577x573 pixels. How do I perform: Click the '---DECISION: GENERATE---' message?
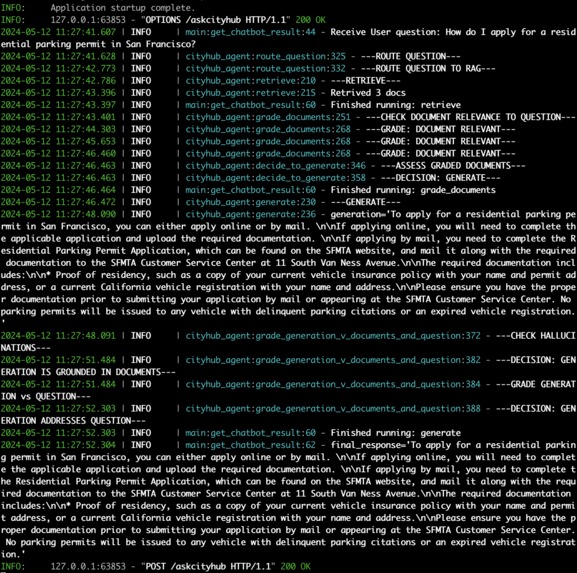pyautogui.click(x=440, y=177)
